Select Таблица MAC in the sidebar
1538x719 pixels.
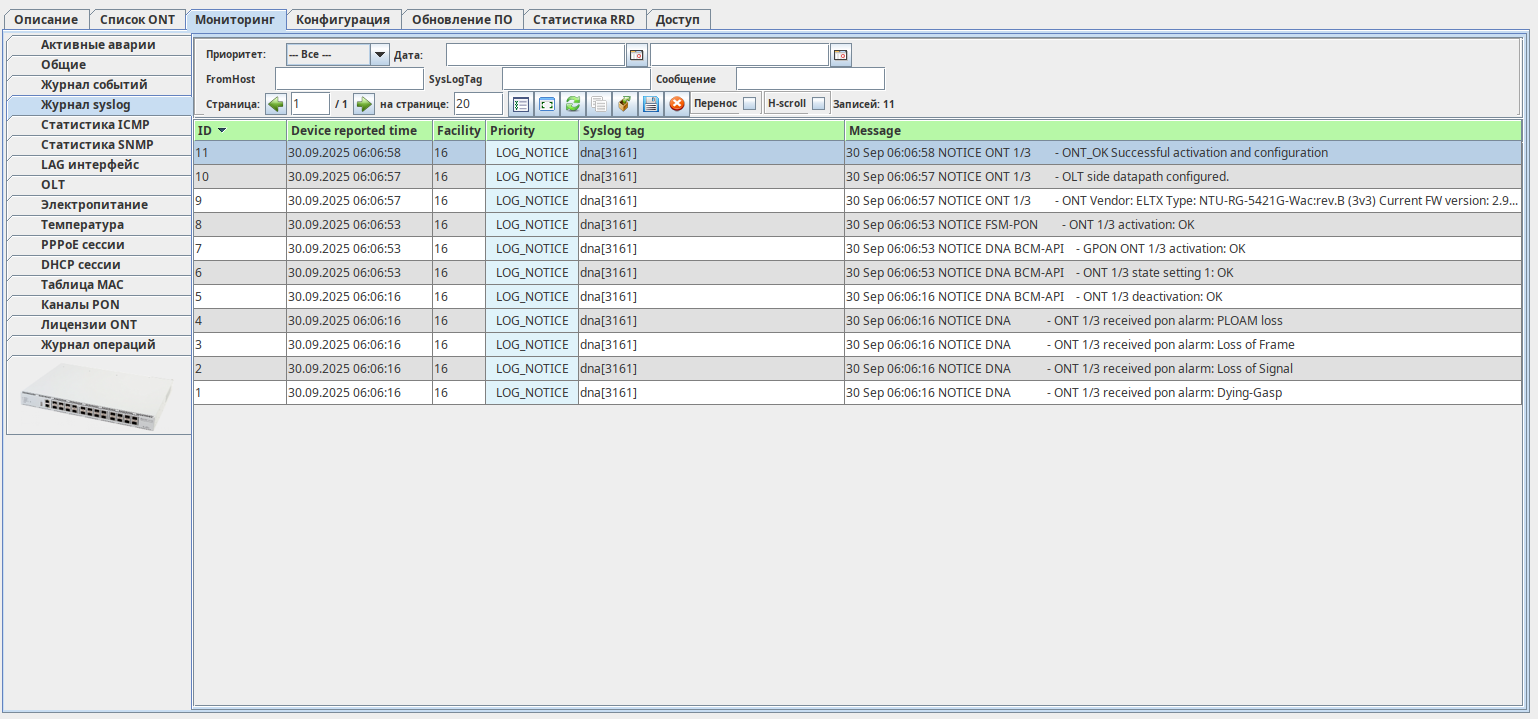pos(98,285)
